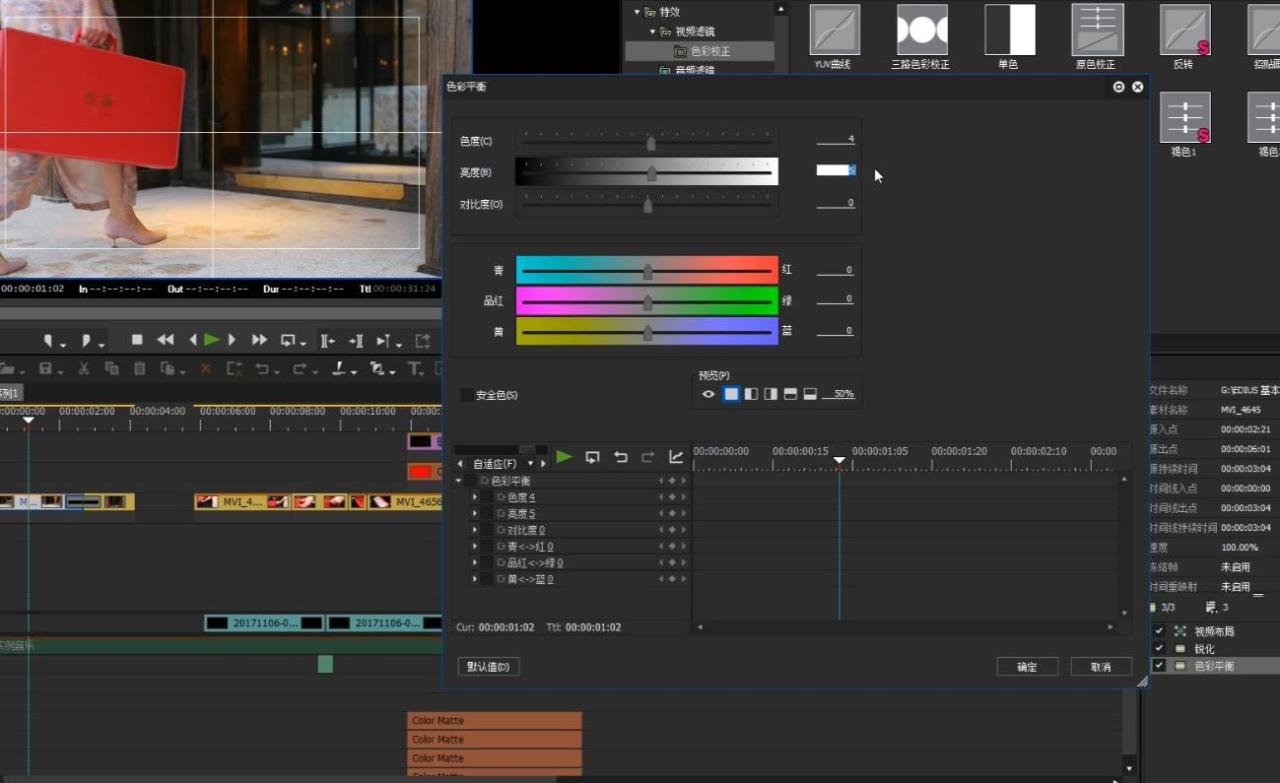Uncheck the 锐化 filter checkbox
The image size is (1280, 783).
1159,649
